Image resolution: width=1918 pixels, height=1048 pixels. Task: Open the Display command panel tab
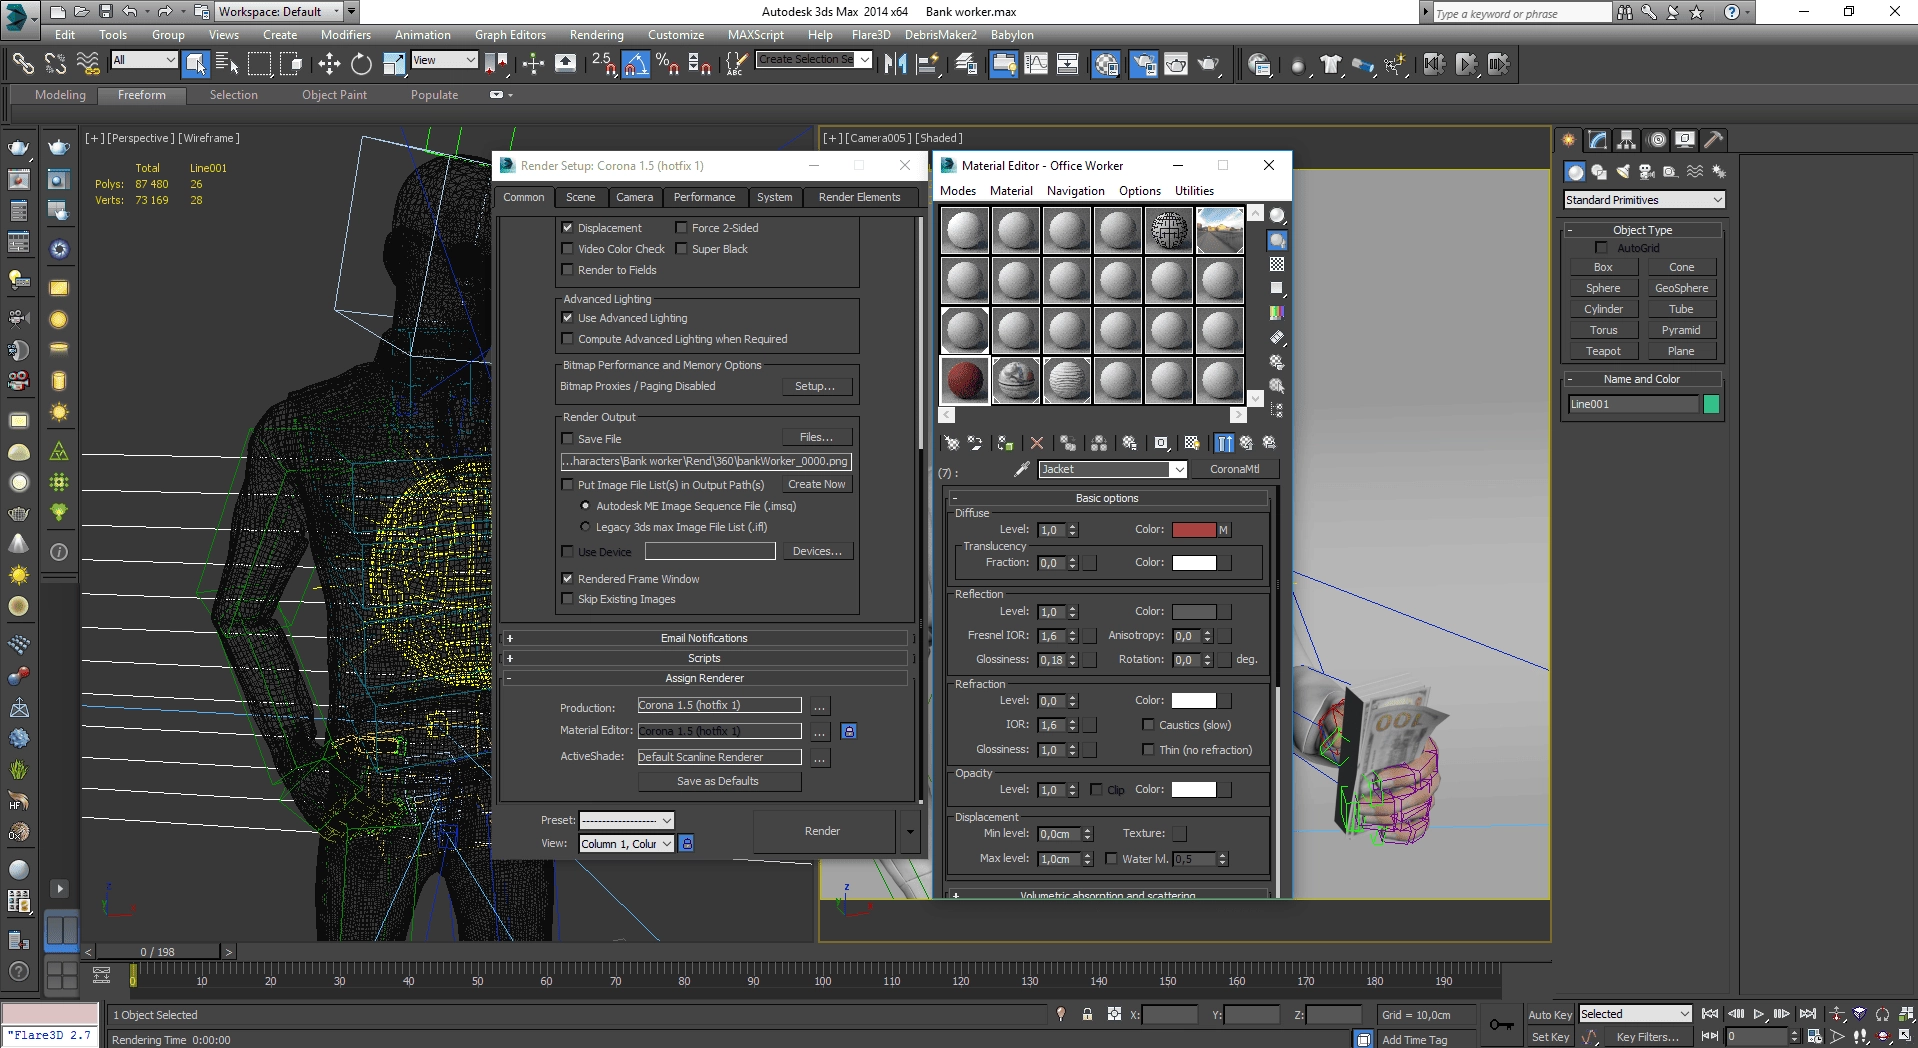(1685, 140)
